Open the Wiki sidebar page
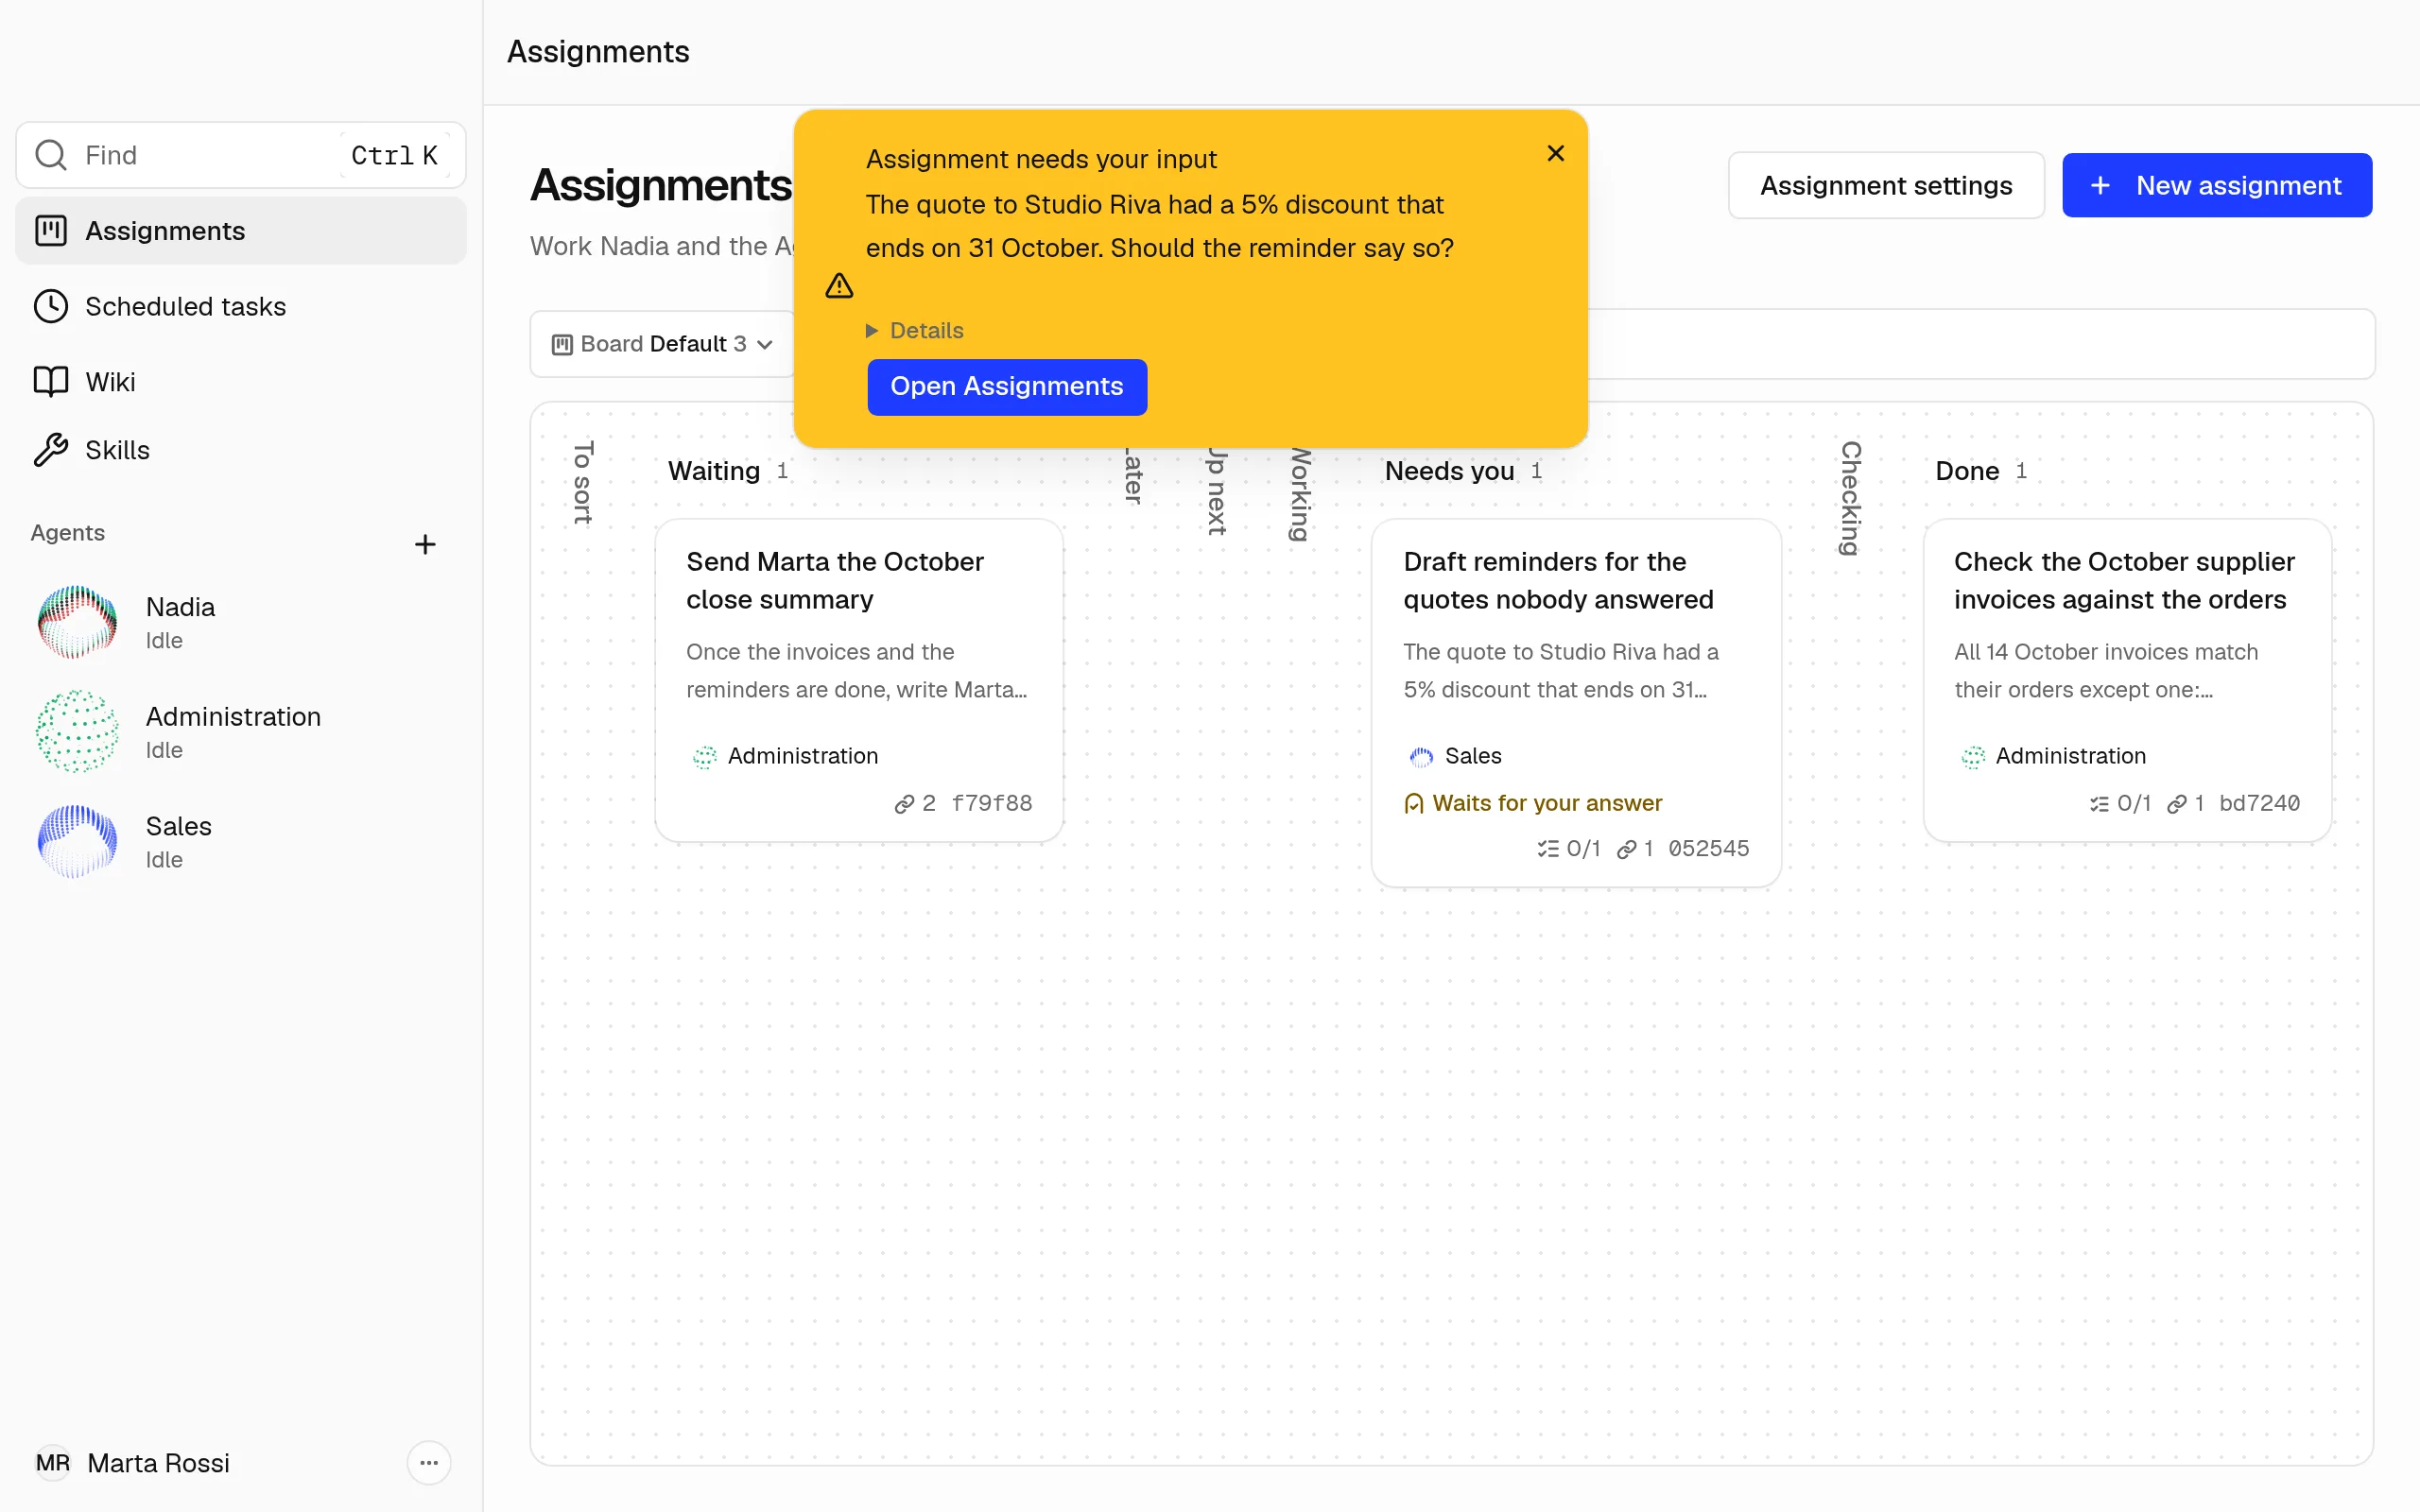2420x1512 pixels. click(241, 382)
